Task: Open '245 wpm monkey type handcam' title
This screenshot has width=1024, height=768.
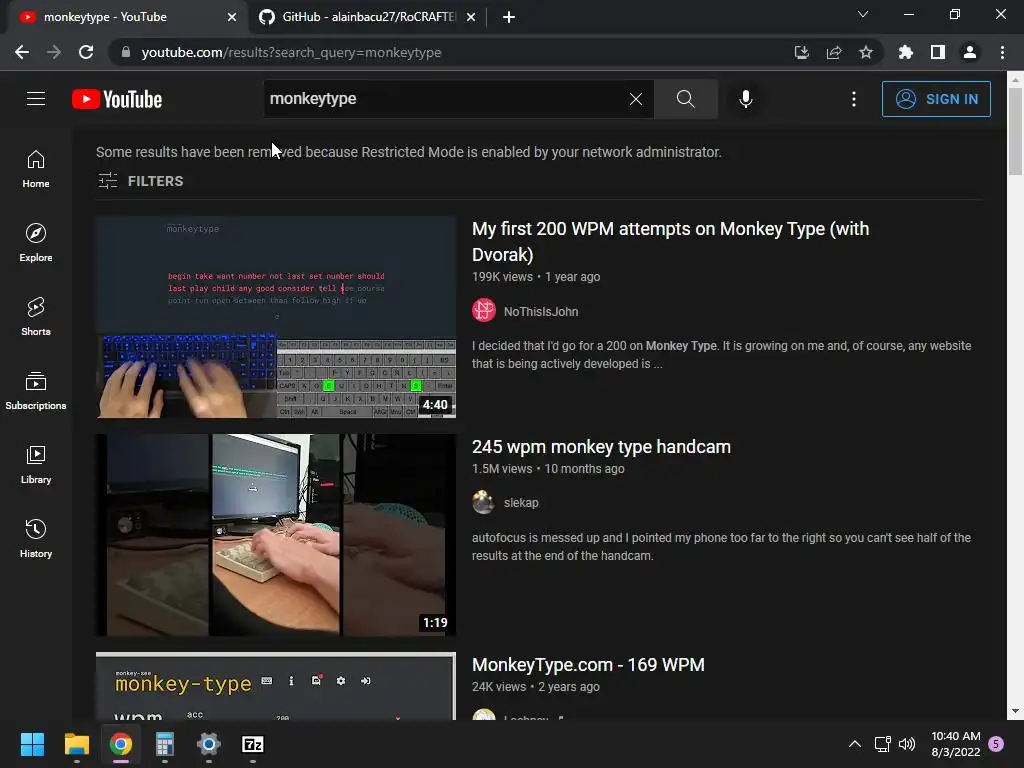Action: point(601,447)
